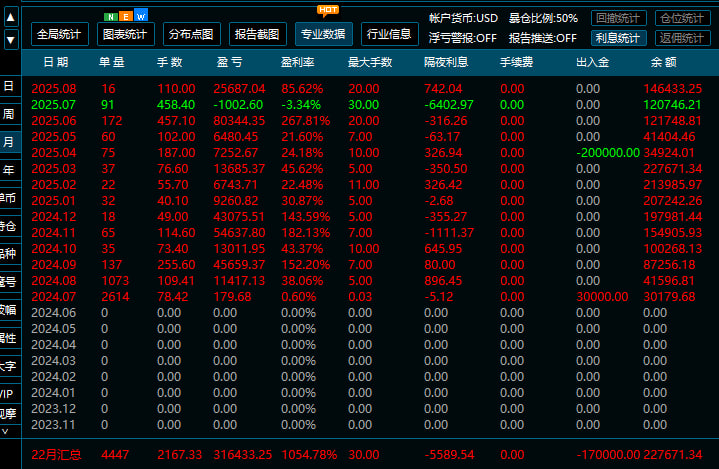Viewport: 719px width, 469px height.
Task: Sort by 最大手数 max lots header
Action: coord(370,62)
